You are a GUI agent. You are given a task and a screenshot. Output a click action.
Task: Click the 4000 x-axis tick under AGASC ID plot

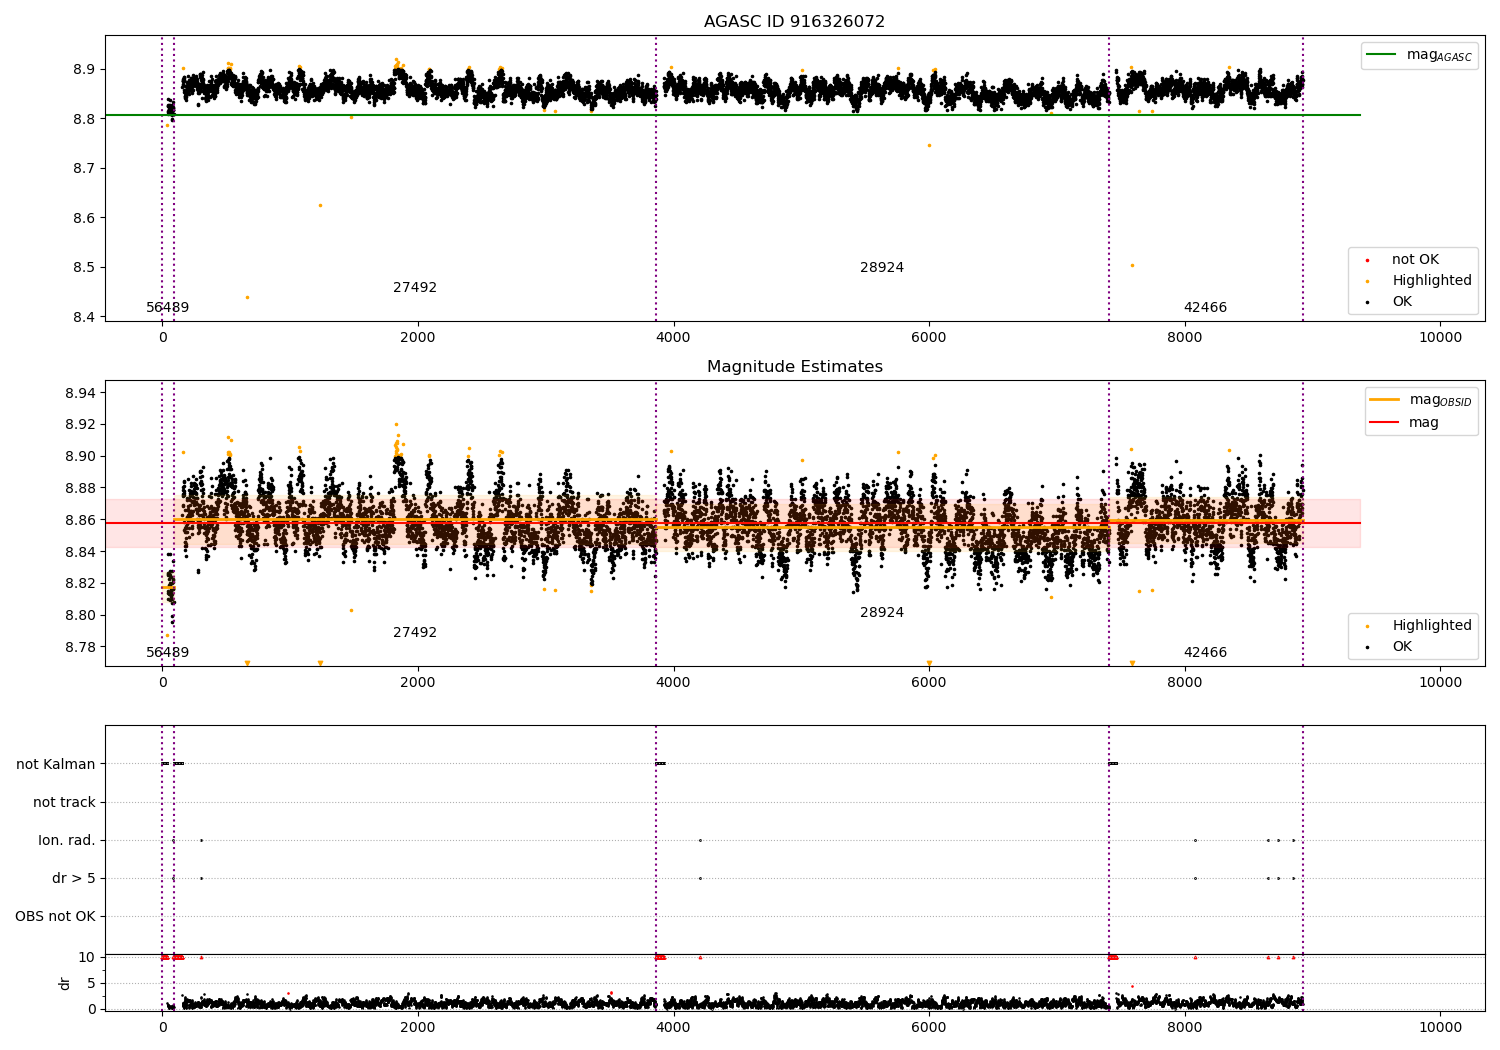click(673, 337)
